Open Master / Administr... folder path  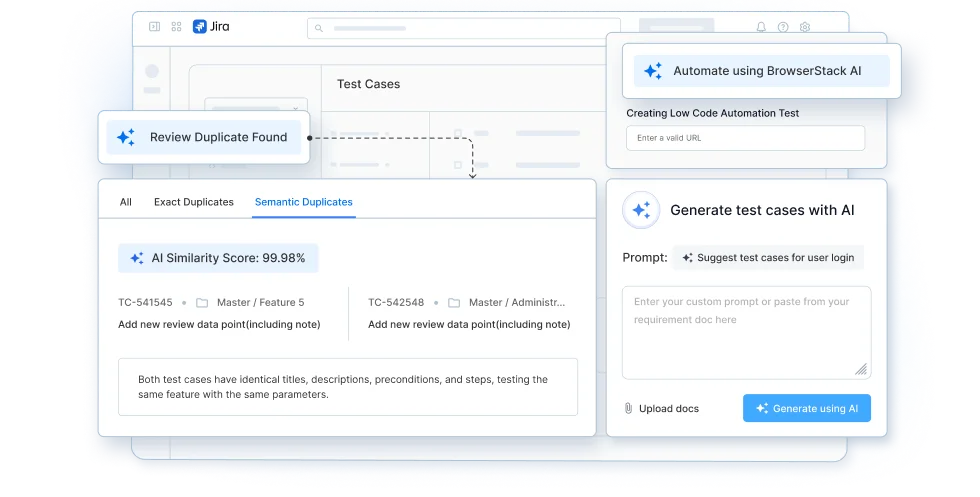[517, 303]
